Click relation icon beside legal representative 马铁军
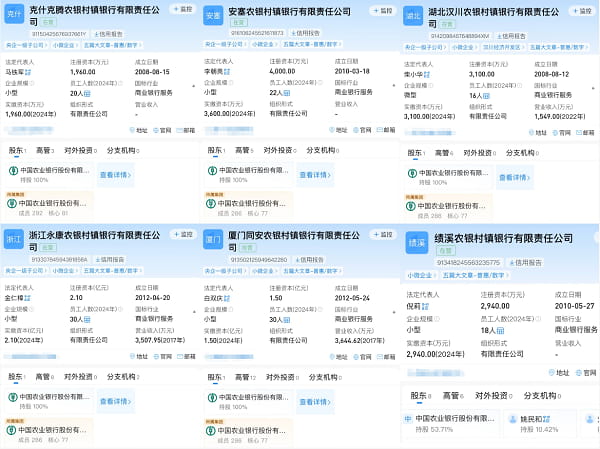This screenshot has height=449, width=600. click(x=28, y=72)
